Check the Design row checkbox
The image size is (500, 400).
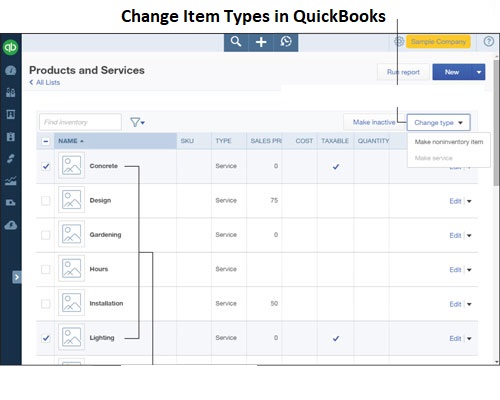(46, 201)
